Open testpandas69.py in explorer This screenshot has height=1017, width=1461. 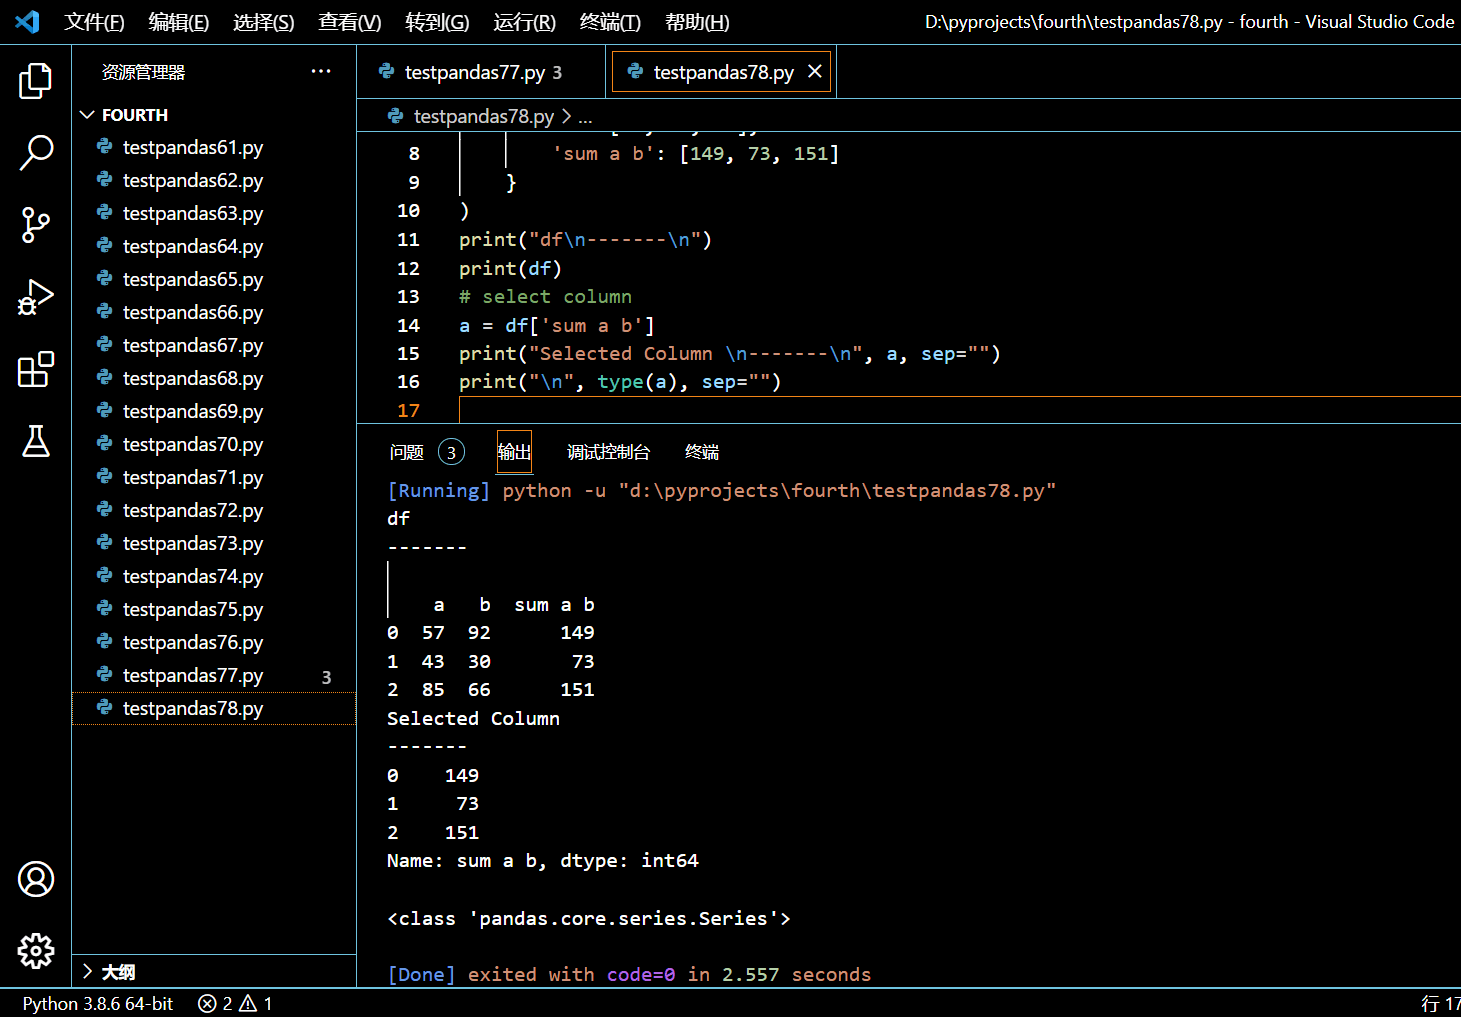click(x=214, y=411)
